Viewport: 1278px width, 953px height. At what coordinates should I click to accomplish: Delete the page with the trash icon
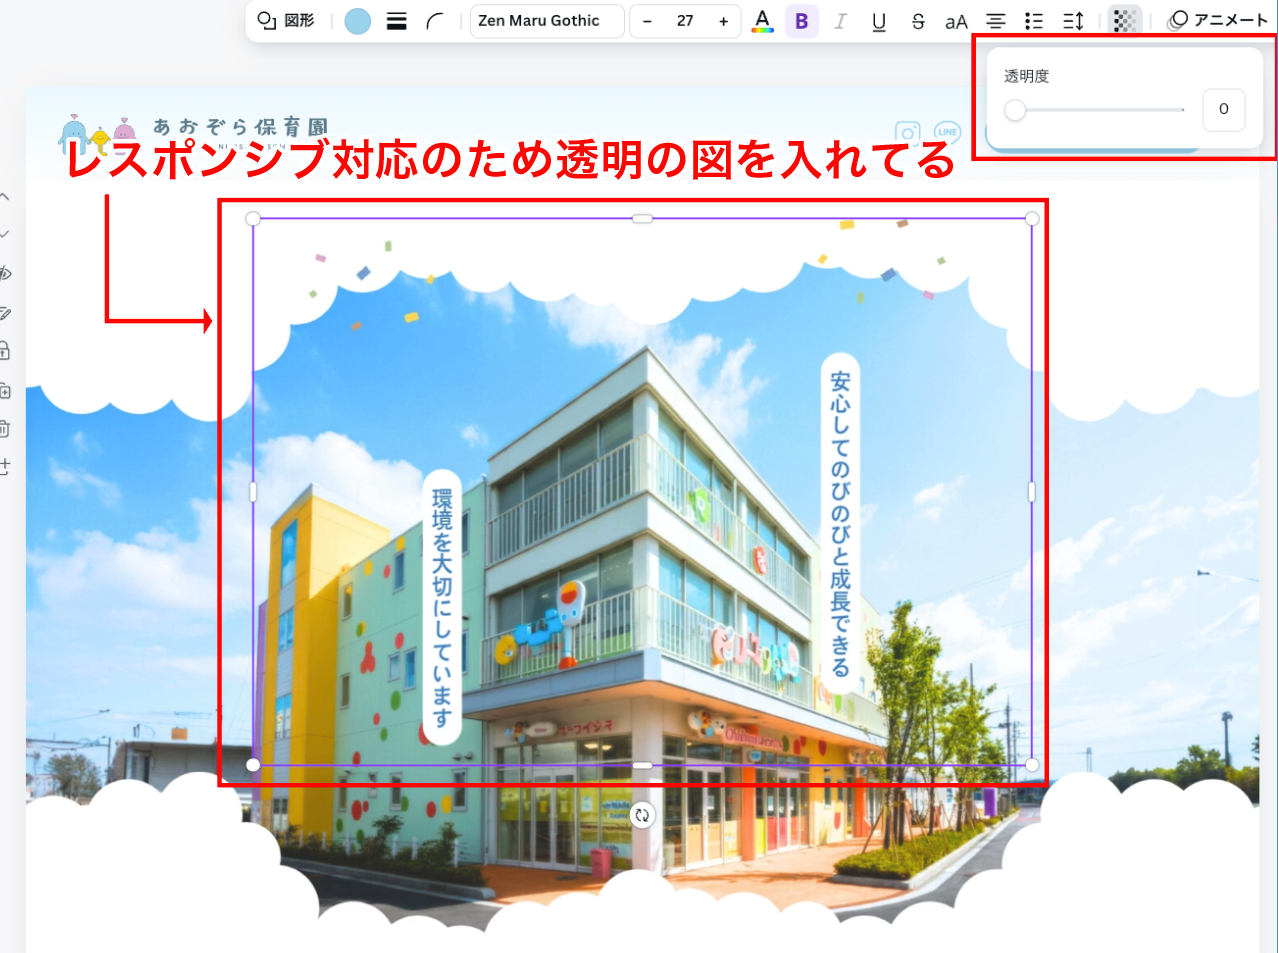click(4, 429)
